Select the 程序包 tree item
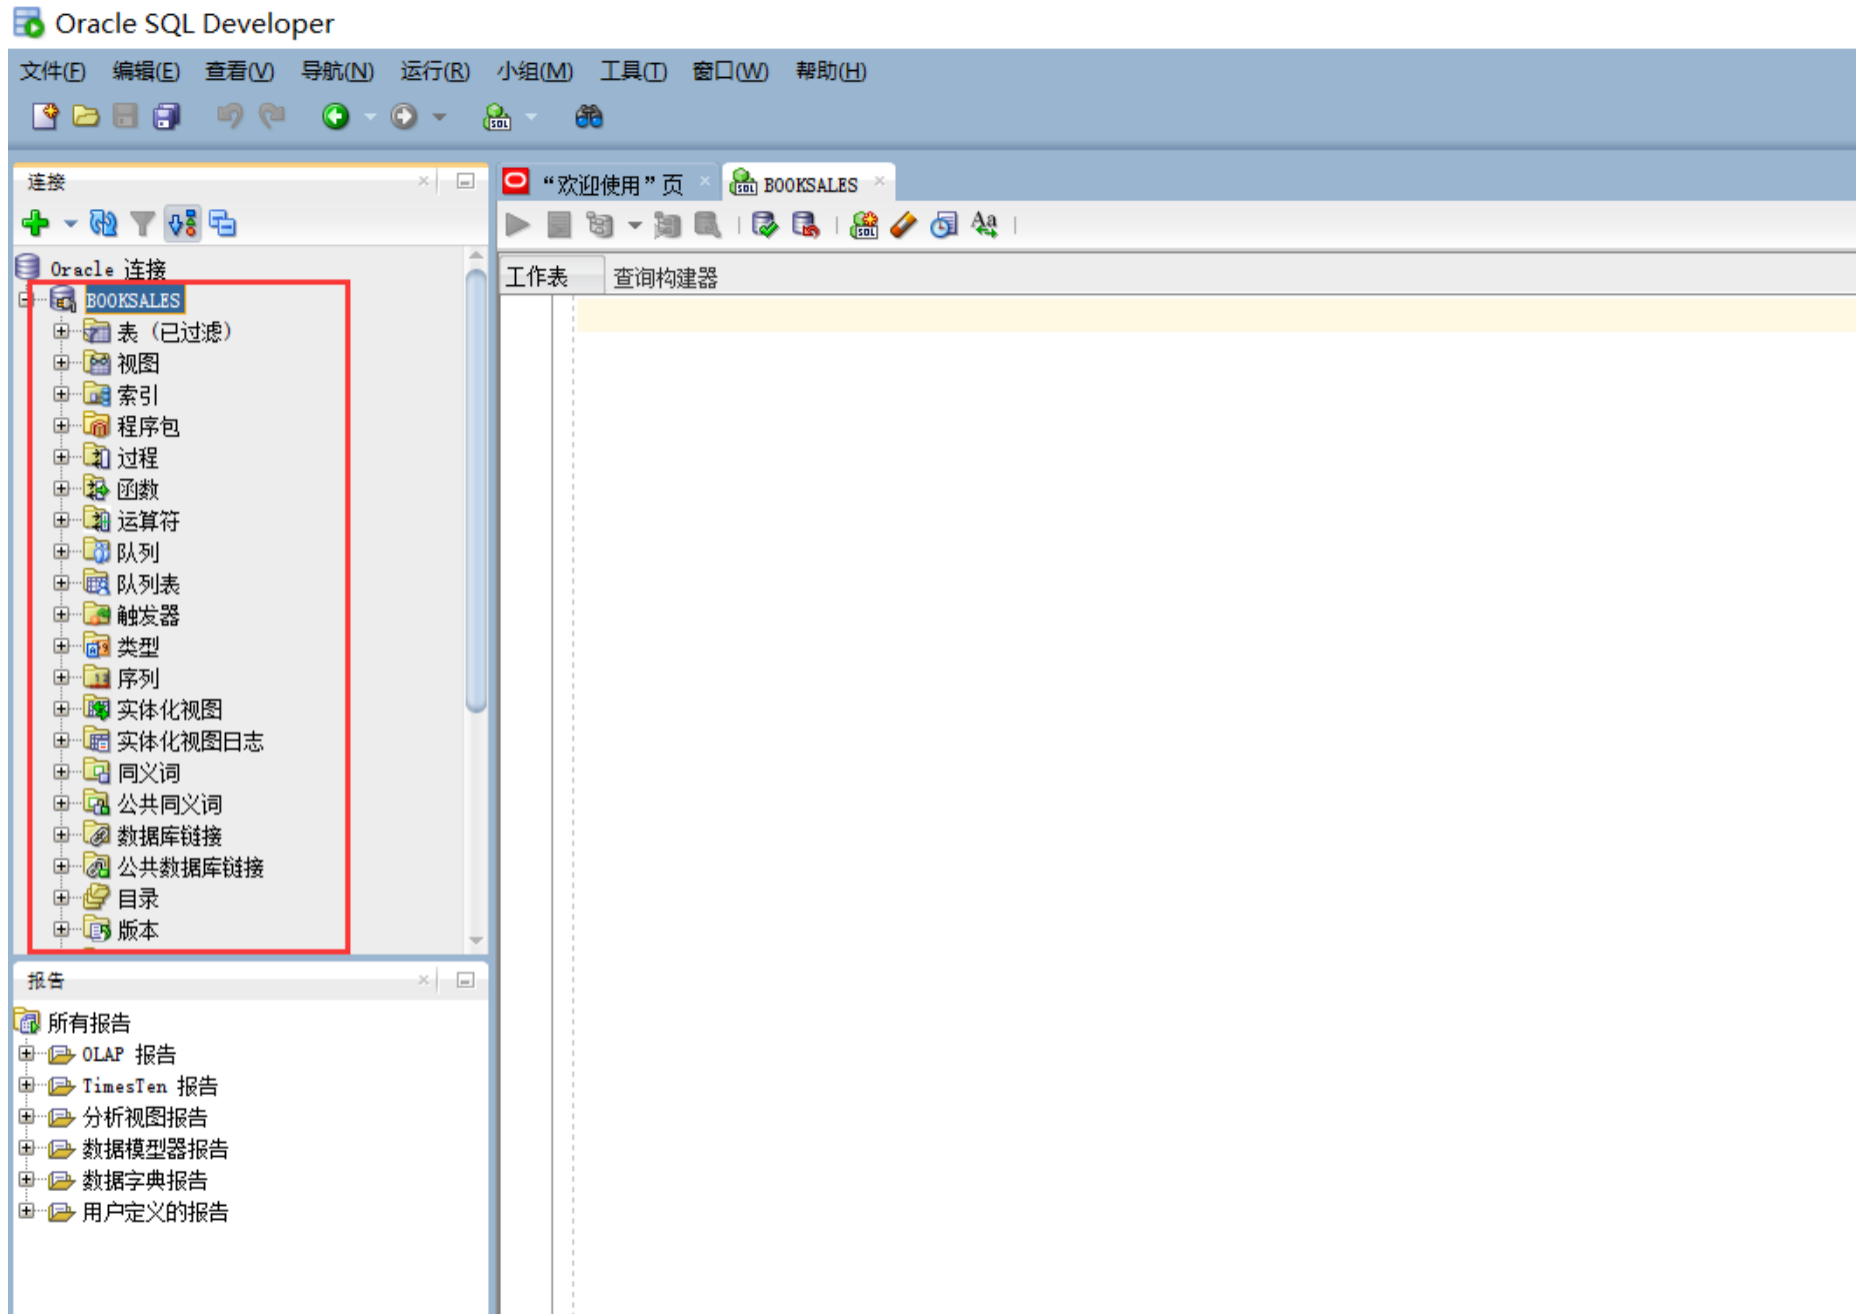This screenshot has width=1856, height=1314. [x=148, y=426]
